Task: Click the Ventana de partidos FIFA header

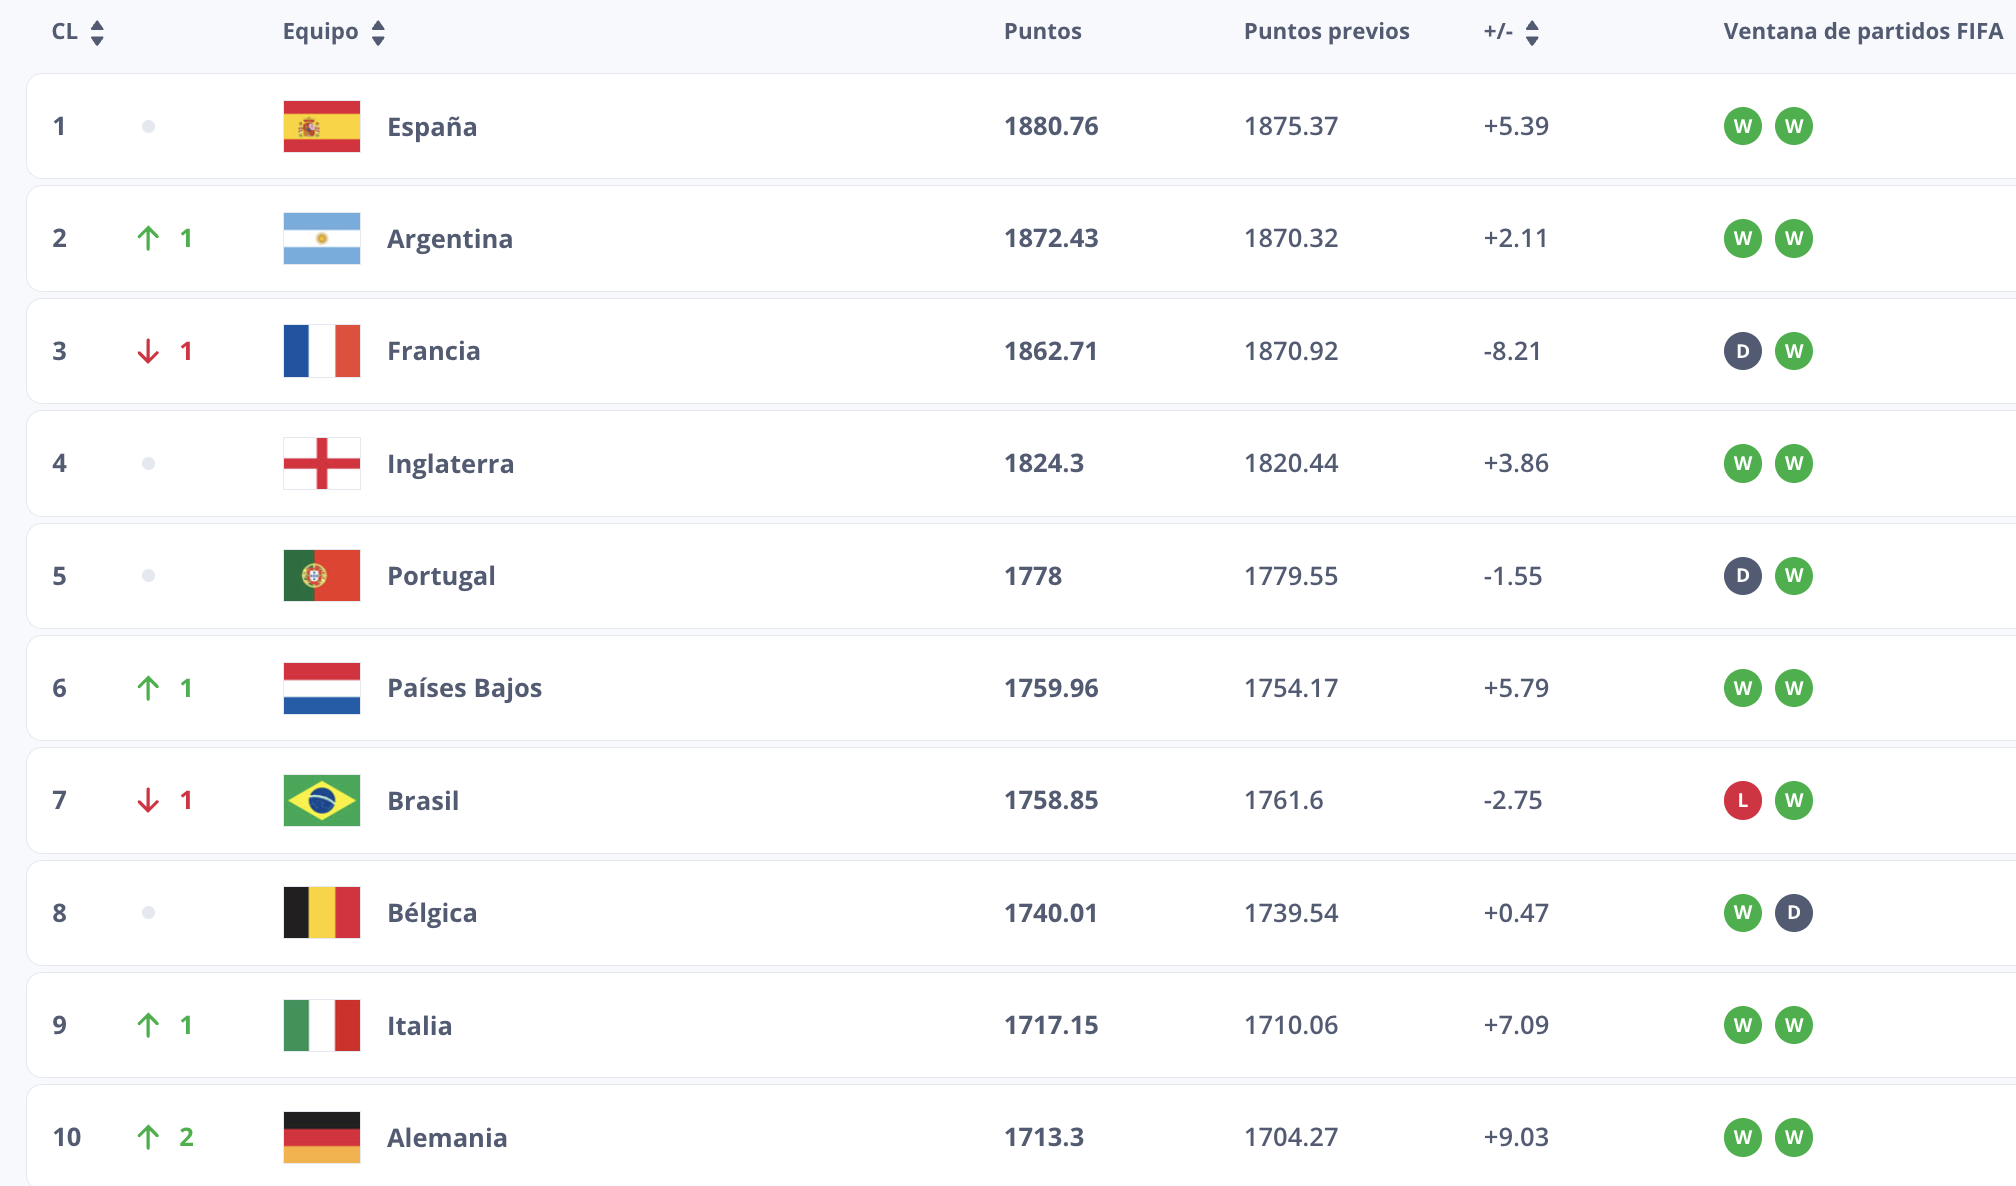Action: pos(1862,32)
